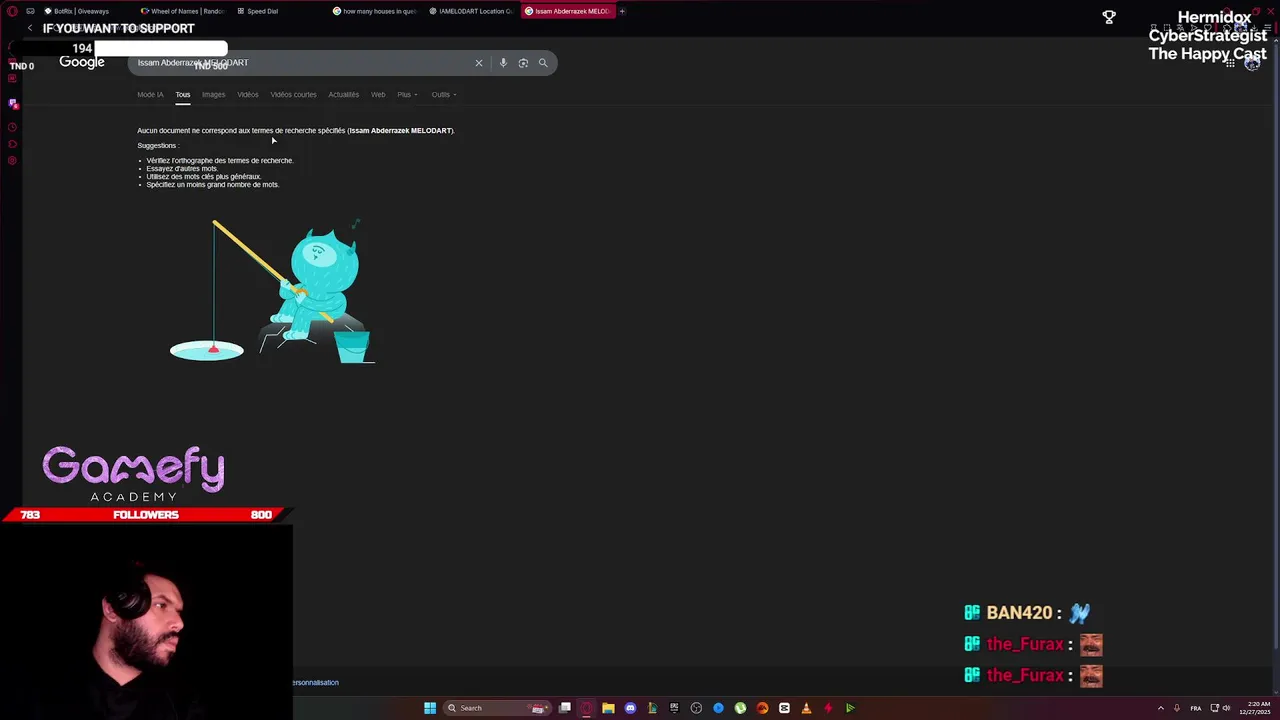Switch to Wheel of Names browser tab
Screen dimensions: 1280x720
coord(182,11)
